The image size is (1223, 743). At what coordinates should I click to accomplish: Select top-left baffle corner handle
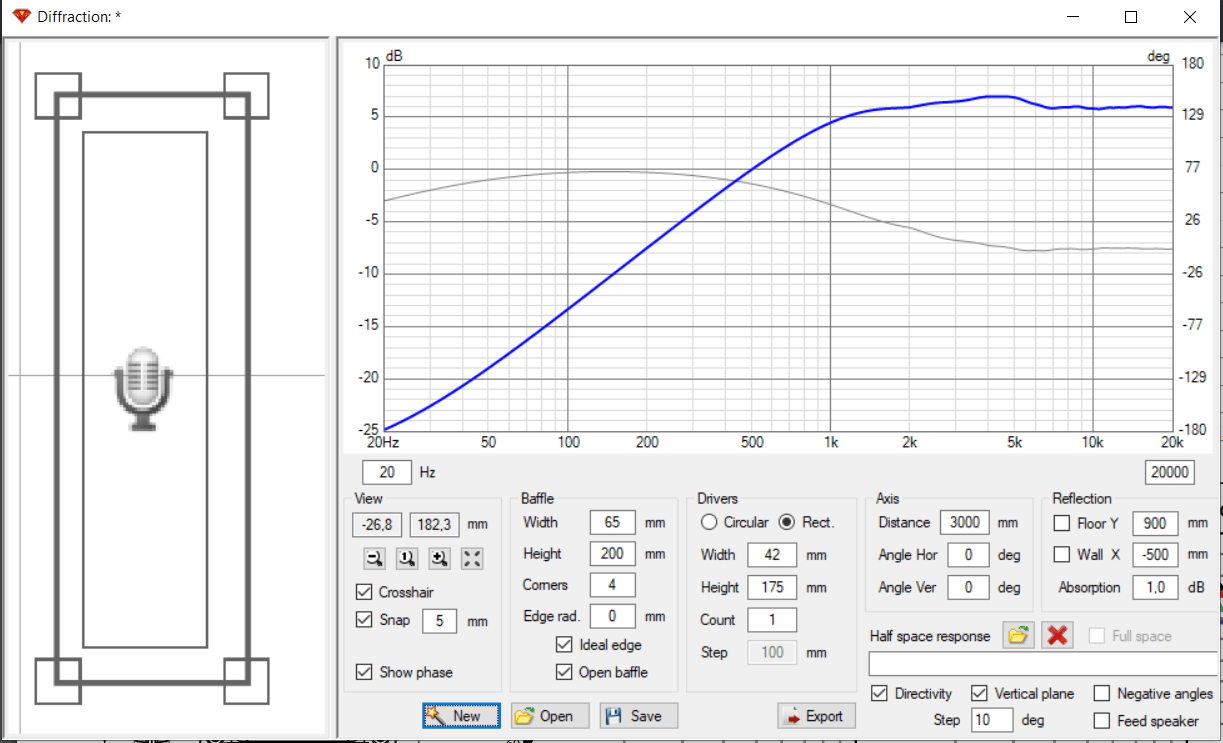coord(58,95)
